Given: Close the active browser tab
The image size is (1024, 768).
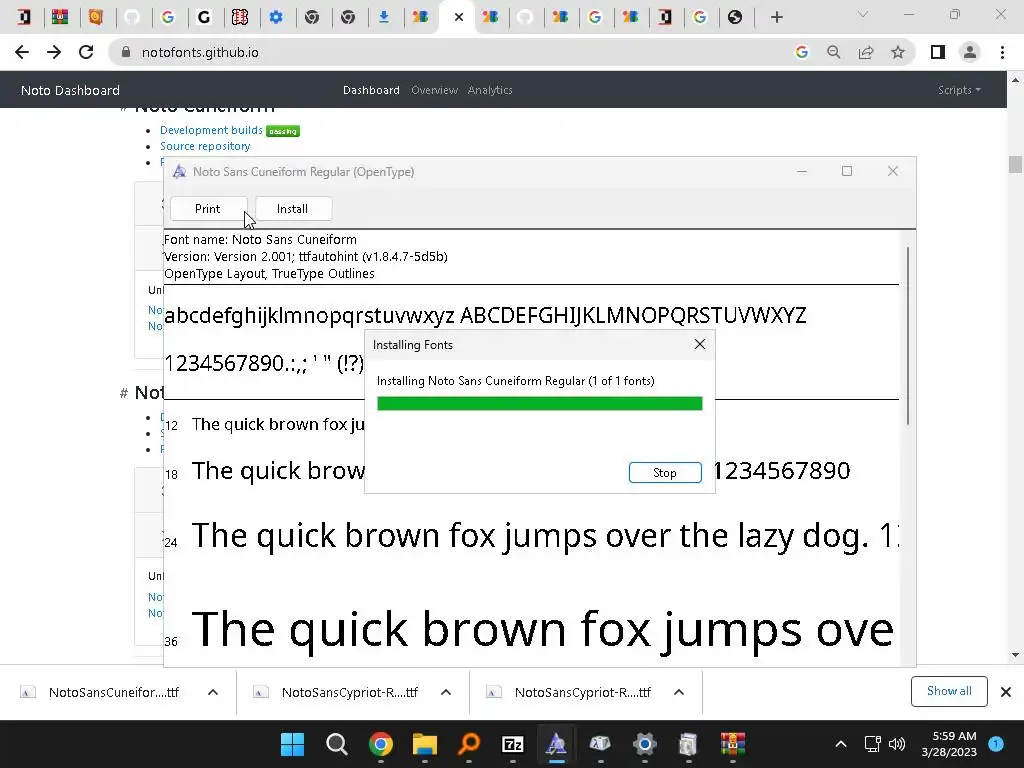Looking at the screenshot, I should 458,17.
